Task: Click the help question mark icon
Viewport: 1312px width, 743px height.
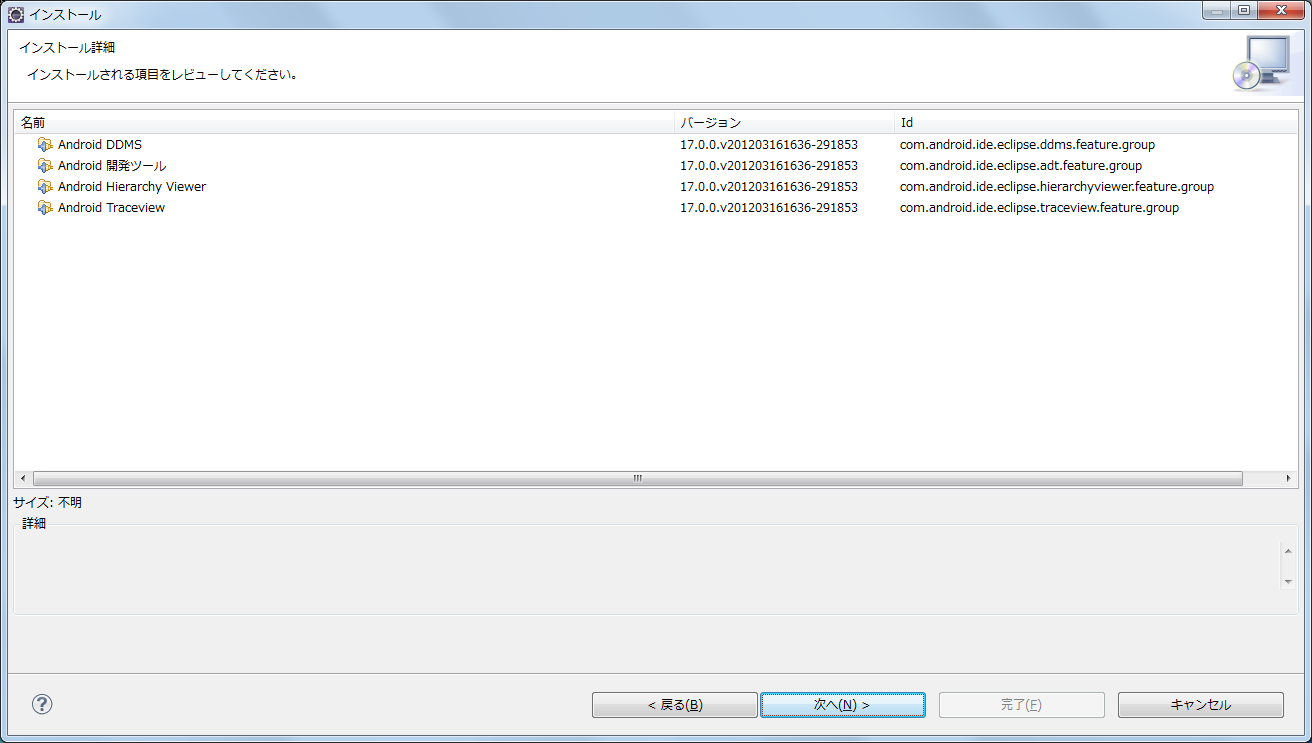Action: 42,704
